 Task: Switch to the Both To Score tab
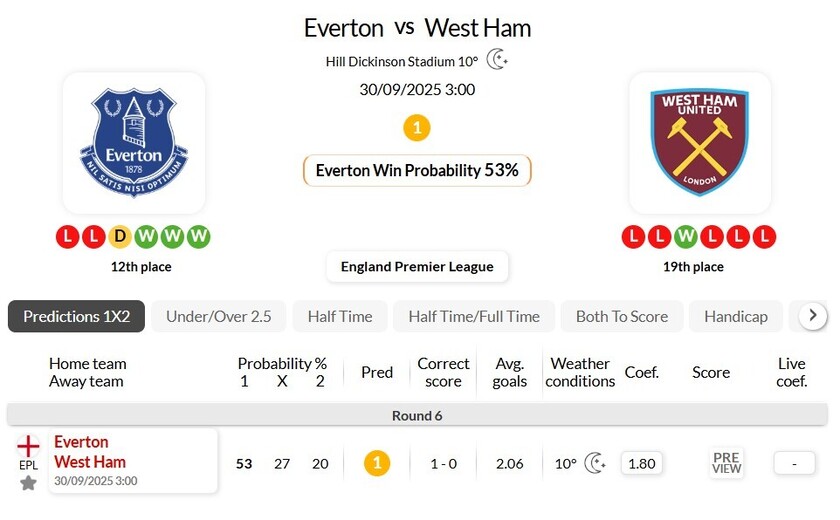pos(622,316)
